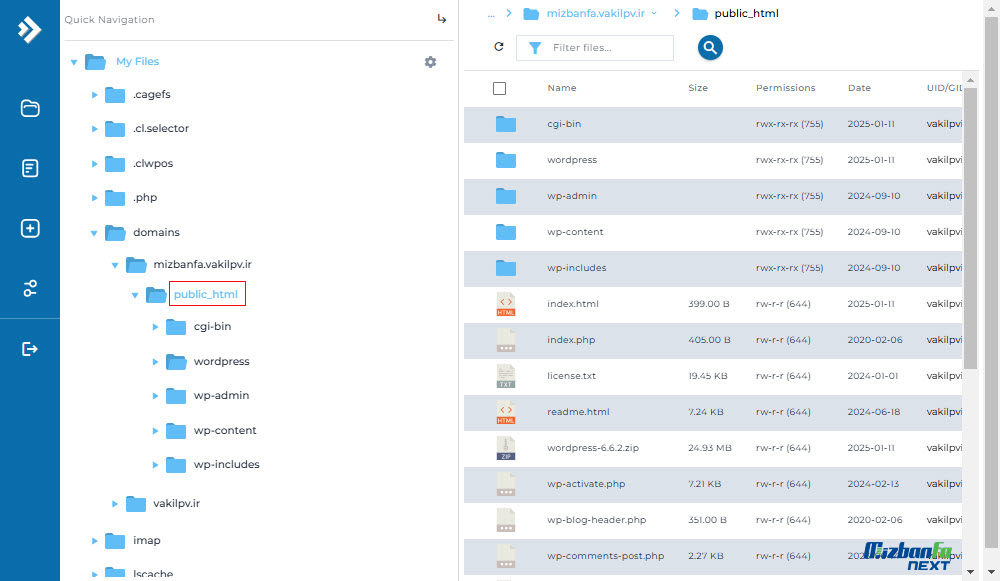The height and width of the screenshot is (581, 1000).
Task: Click the wordpress folder icon in file list
Action: (506, 159)
